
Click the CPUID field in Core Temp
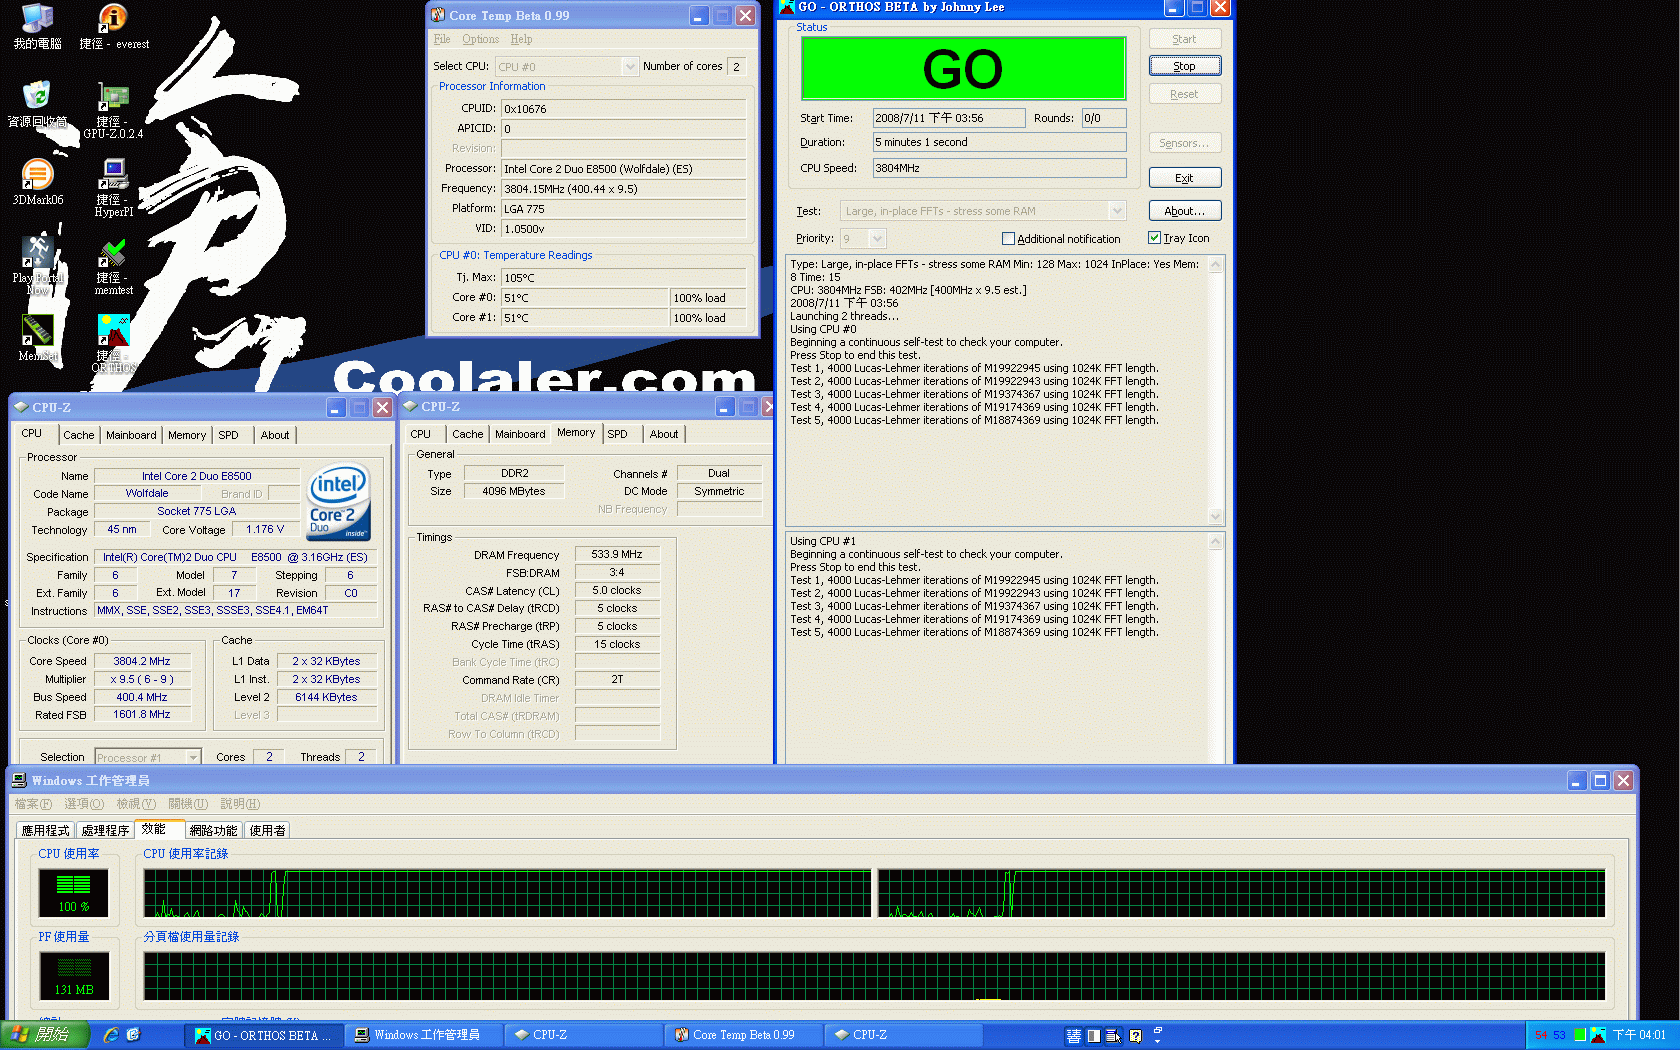[623, 109]
